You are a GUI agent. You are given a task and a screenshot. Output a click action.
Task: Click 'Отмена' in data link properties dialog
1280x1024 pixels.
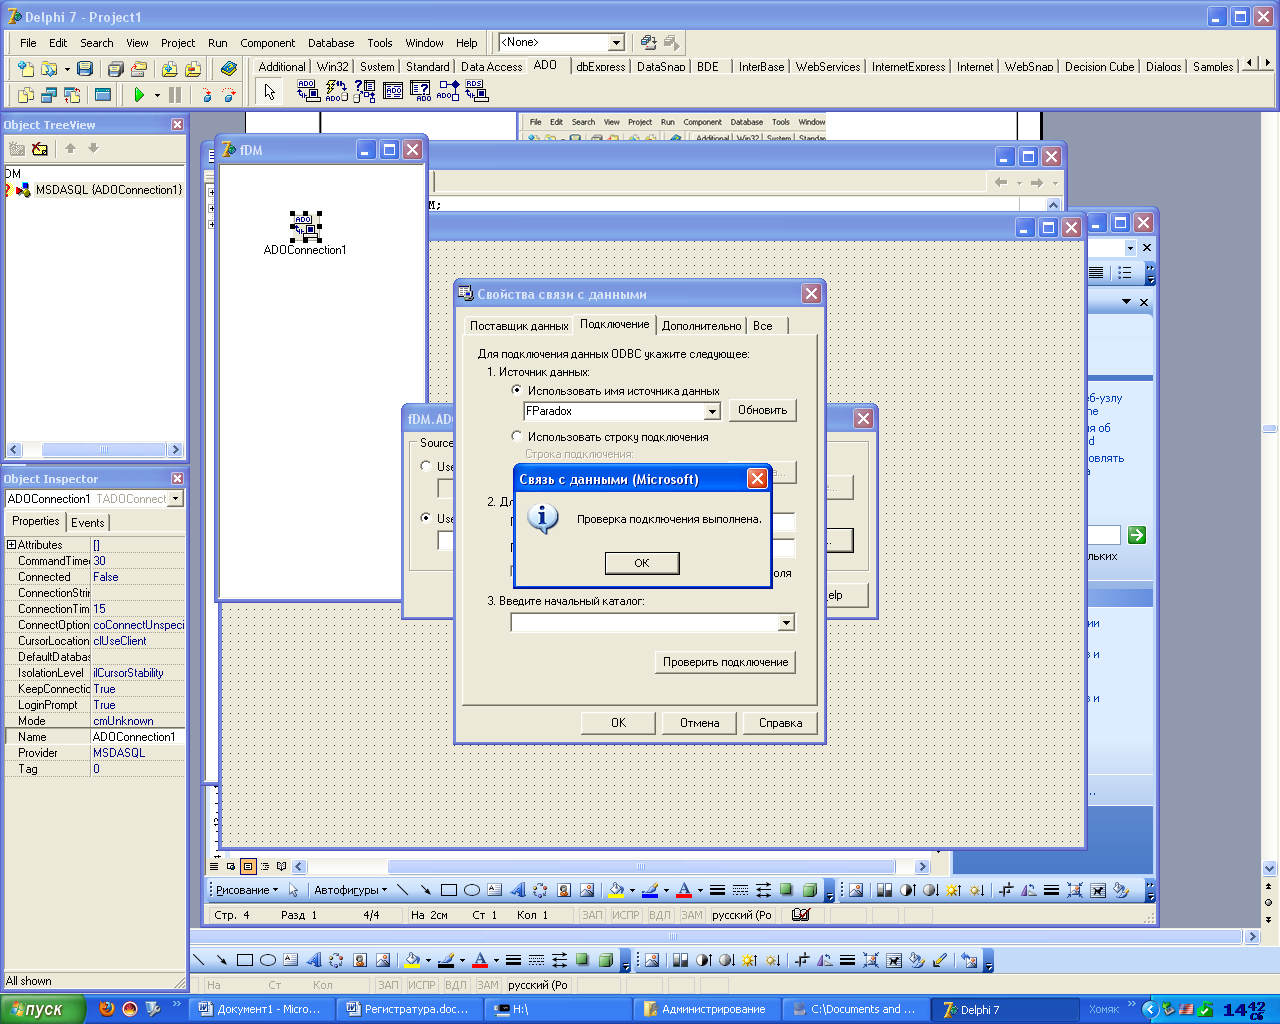point(700,723)
